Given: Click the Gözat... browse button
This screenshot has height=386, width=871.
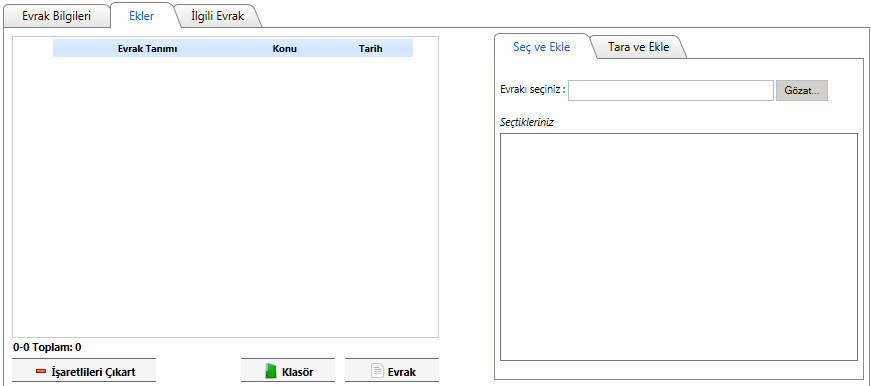Looking at the screenshot, I should click(802, 91).
